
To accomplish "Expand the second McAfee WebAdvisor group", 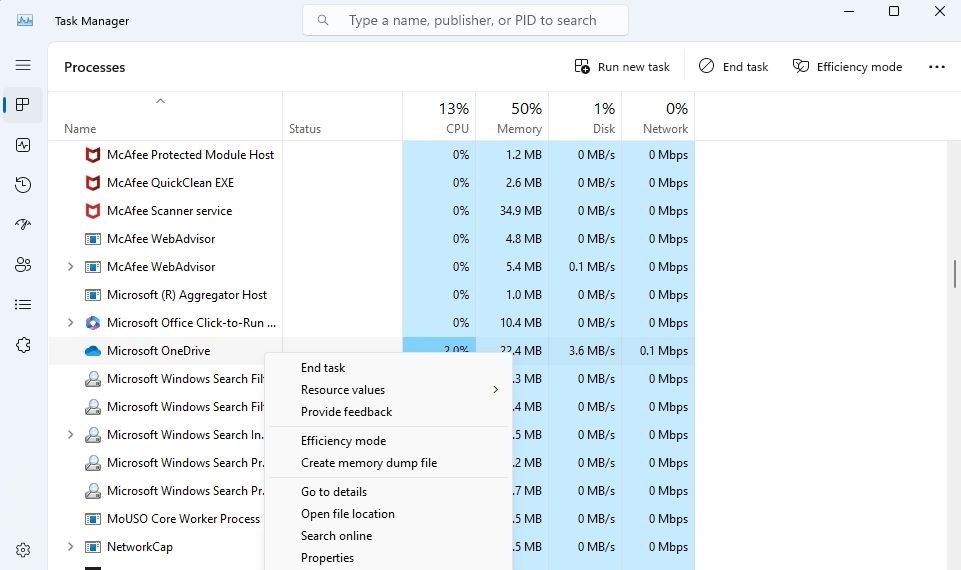I will click(x=70, y=267).
